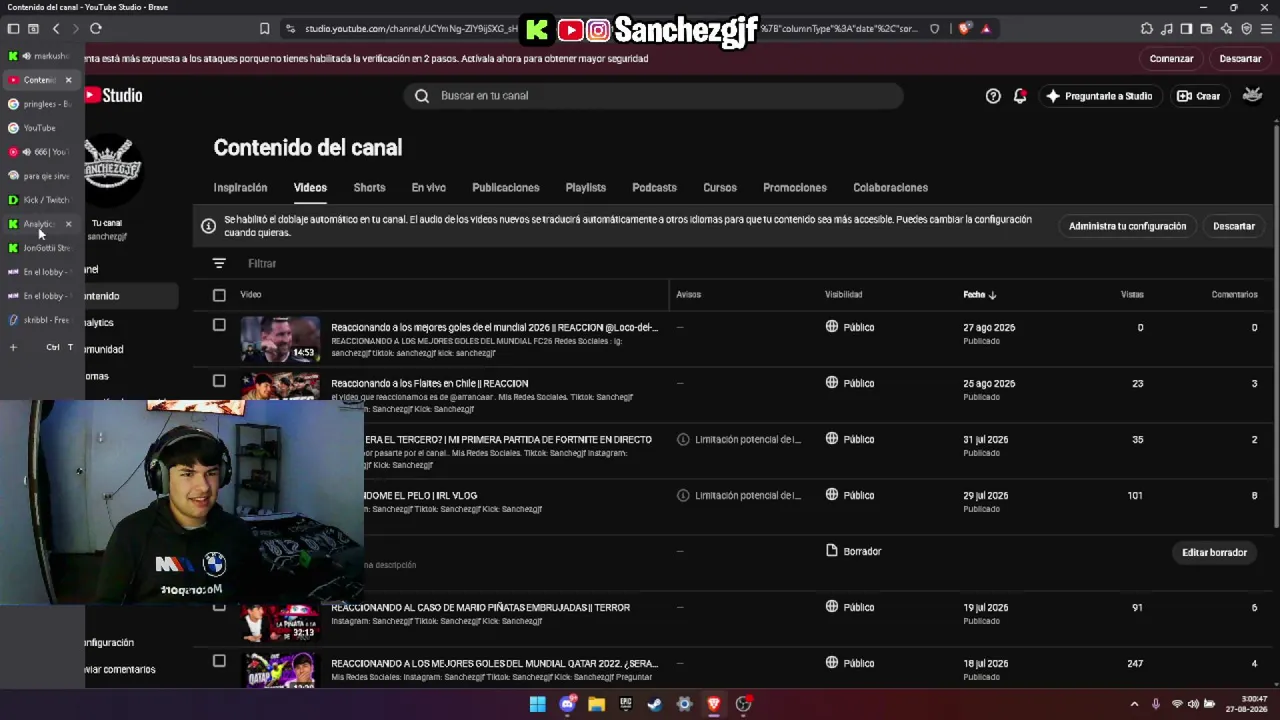
Task: Check the Flaites en Chile video checkbox
Action: pyautogui.click(x=219, y=381)
